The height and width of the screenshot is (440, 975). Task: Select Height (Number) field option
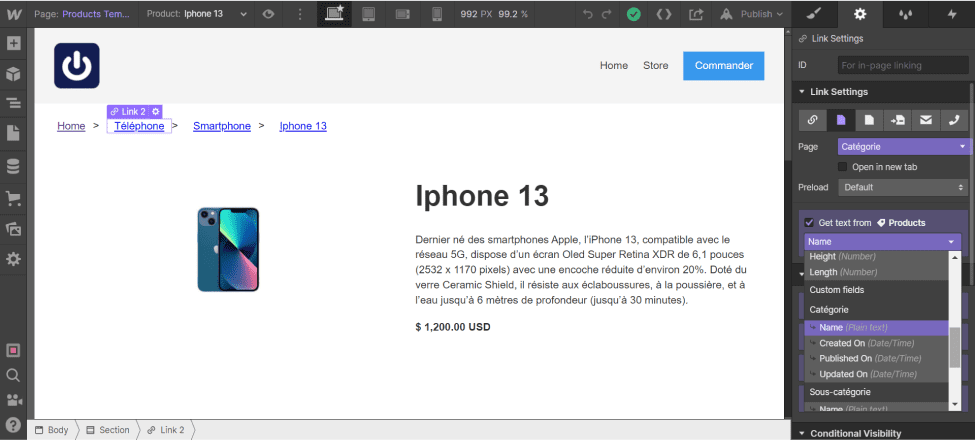[x=876, y=257]
